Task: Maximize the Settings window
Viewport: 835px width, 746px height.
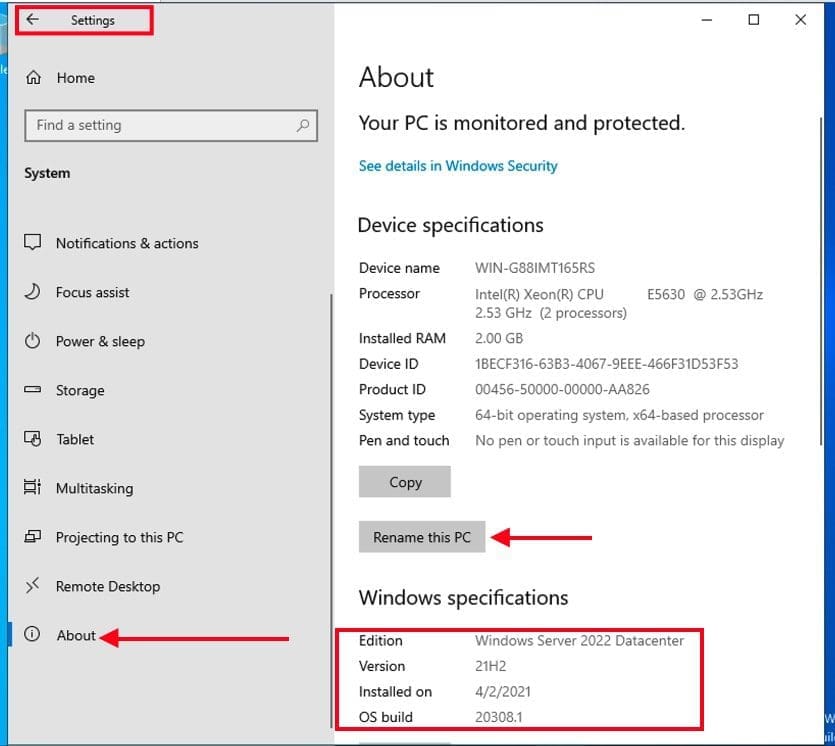Action: point(754,20)
